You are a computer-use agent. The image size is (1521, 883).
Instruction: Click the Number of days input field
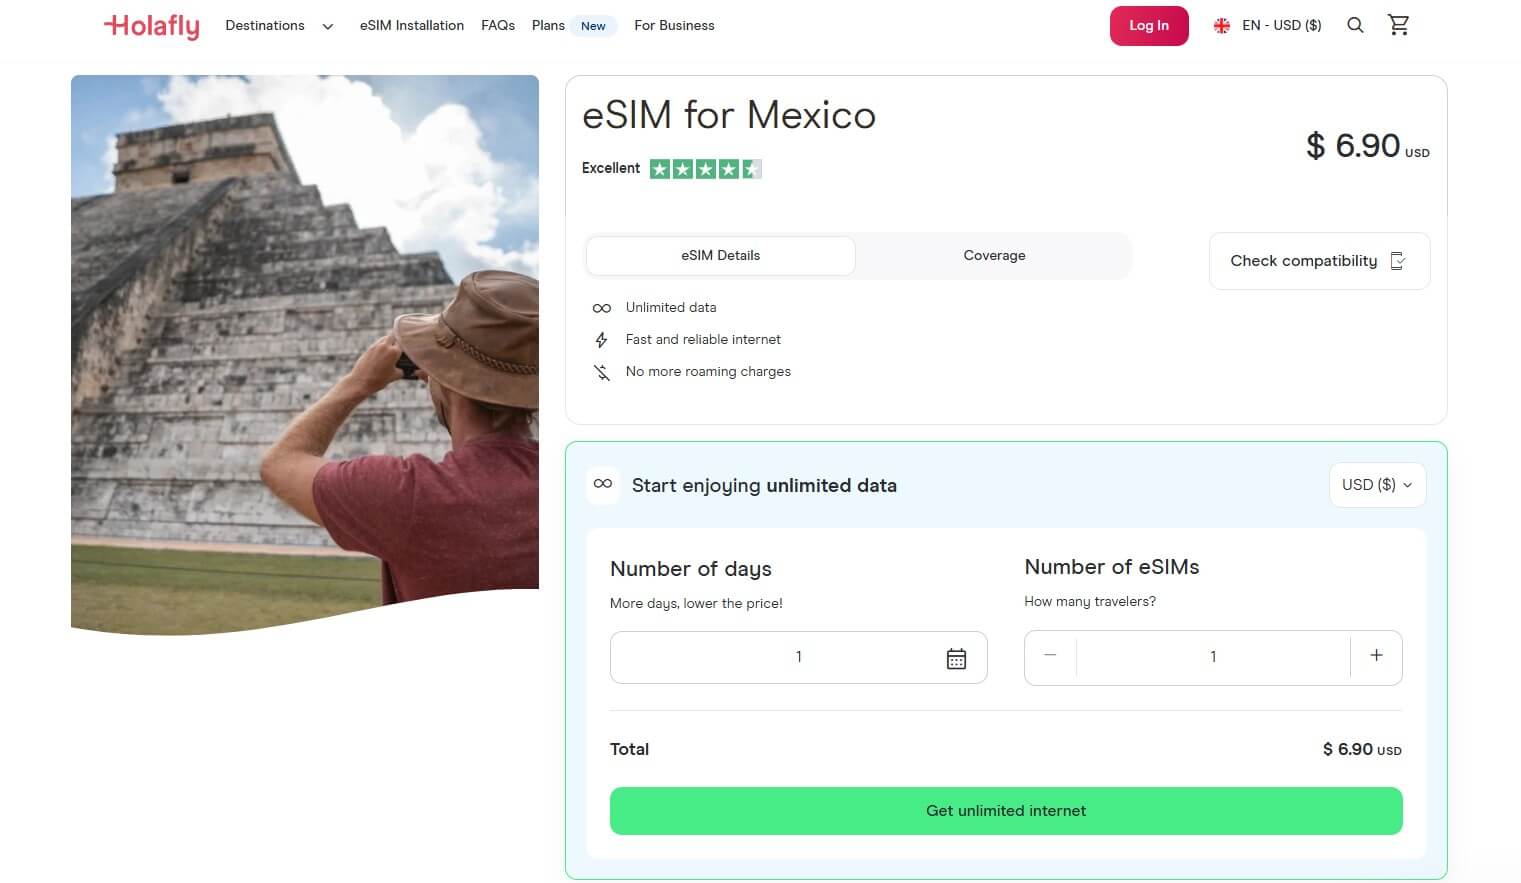798,657
